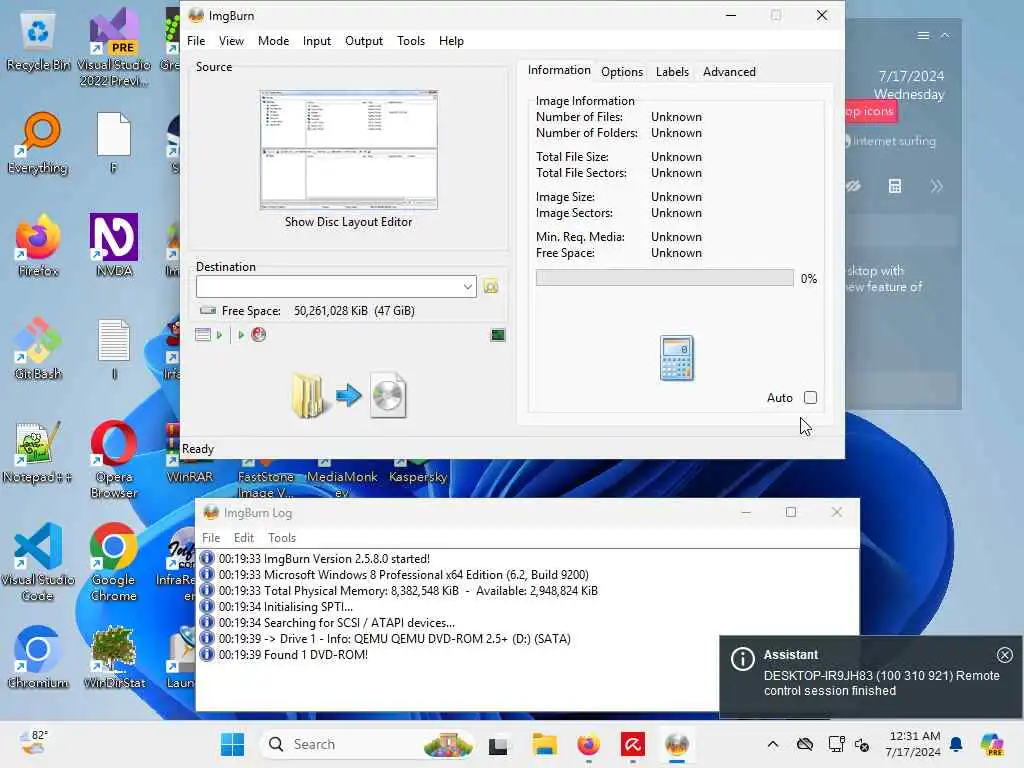This screenshot has width=1024, height=768.
Task: Open the Tools menu in the ImgBurn window
Action: coord(411,40)
